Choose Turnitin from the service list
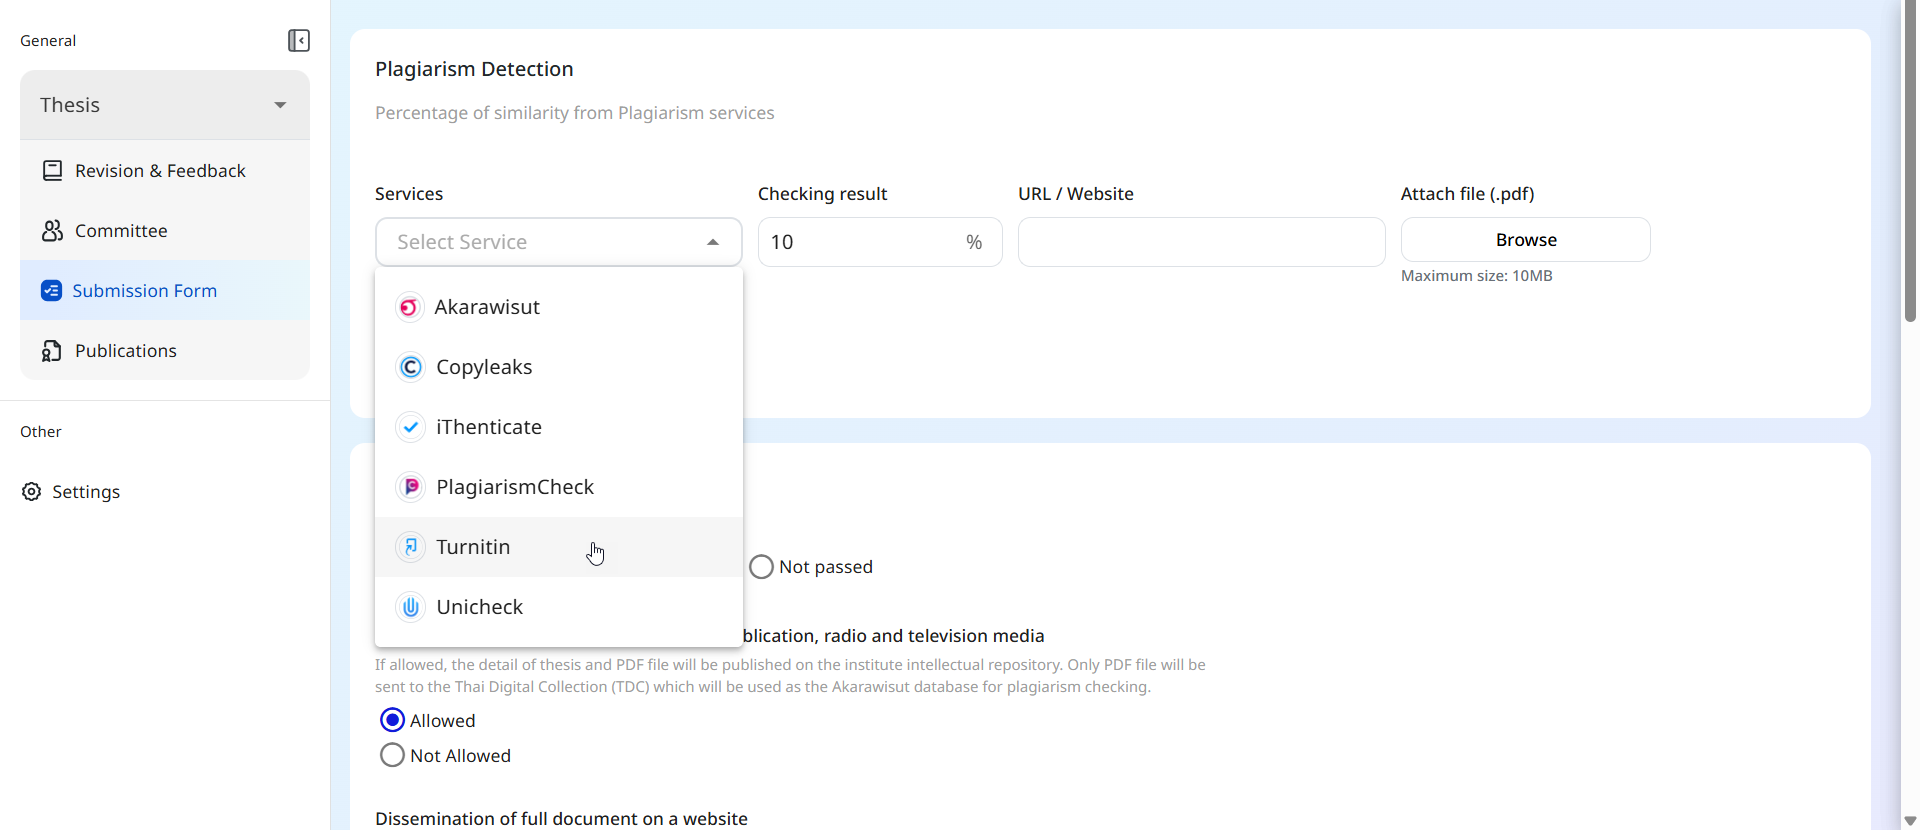This screenshot has height=830, width=1920. pyautogui.click(x=559, y=547)
